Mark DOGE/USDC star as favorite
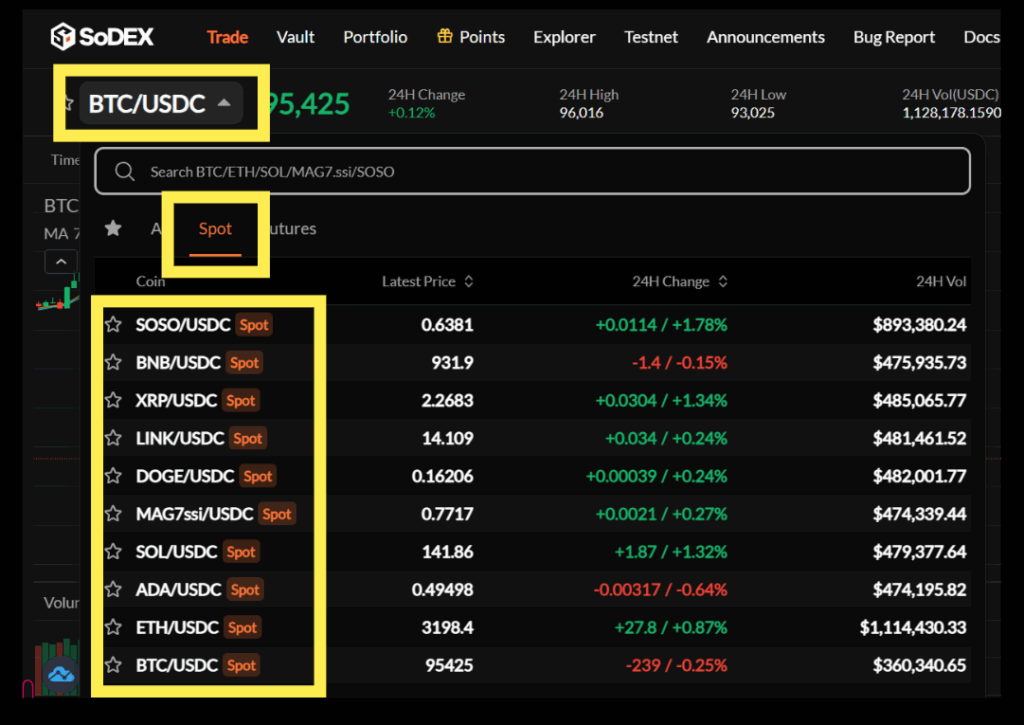 (114, 477)
